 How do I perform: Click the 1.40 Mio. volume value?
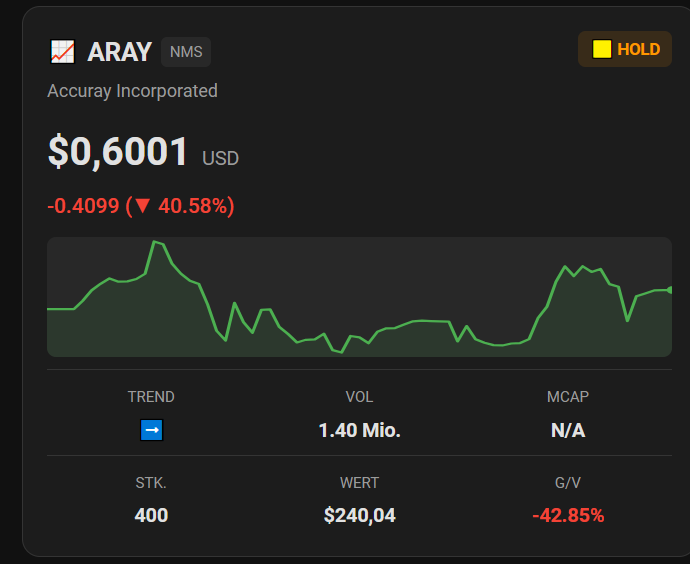(359, 431)
